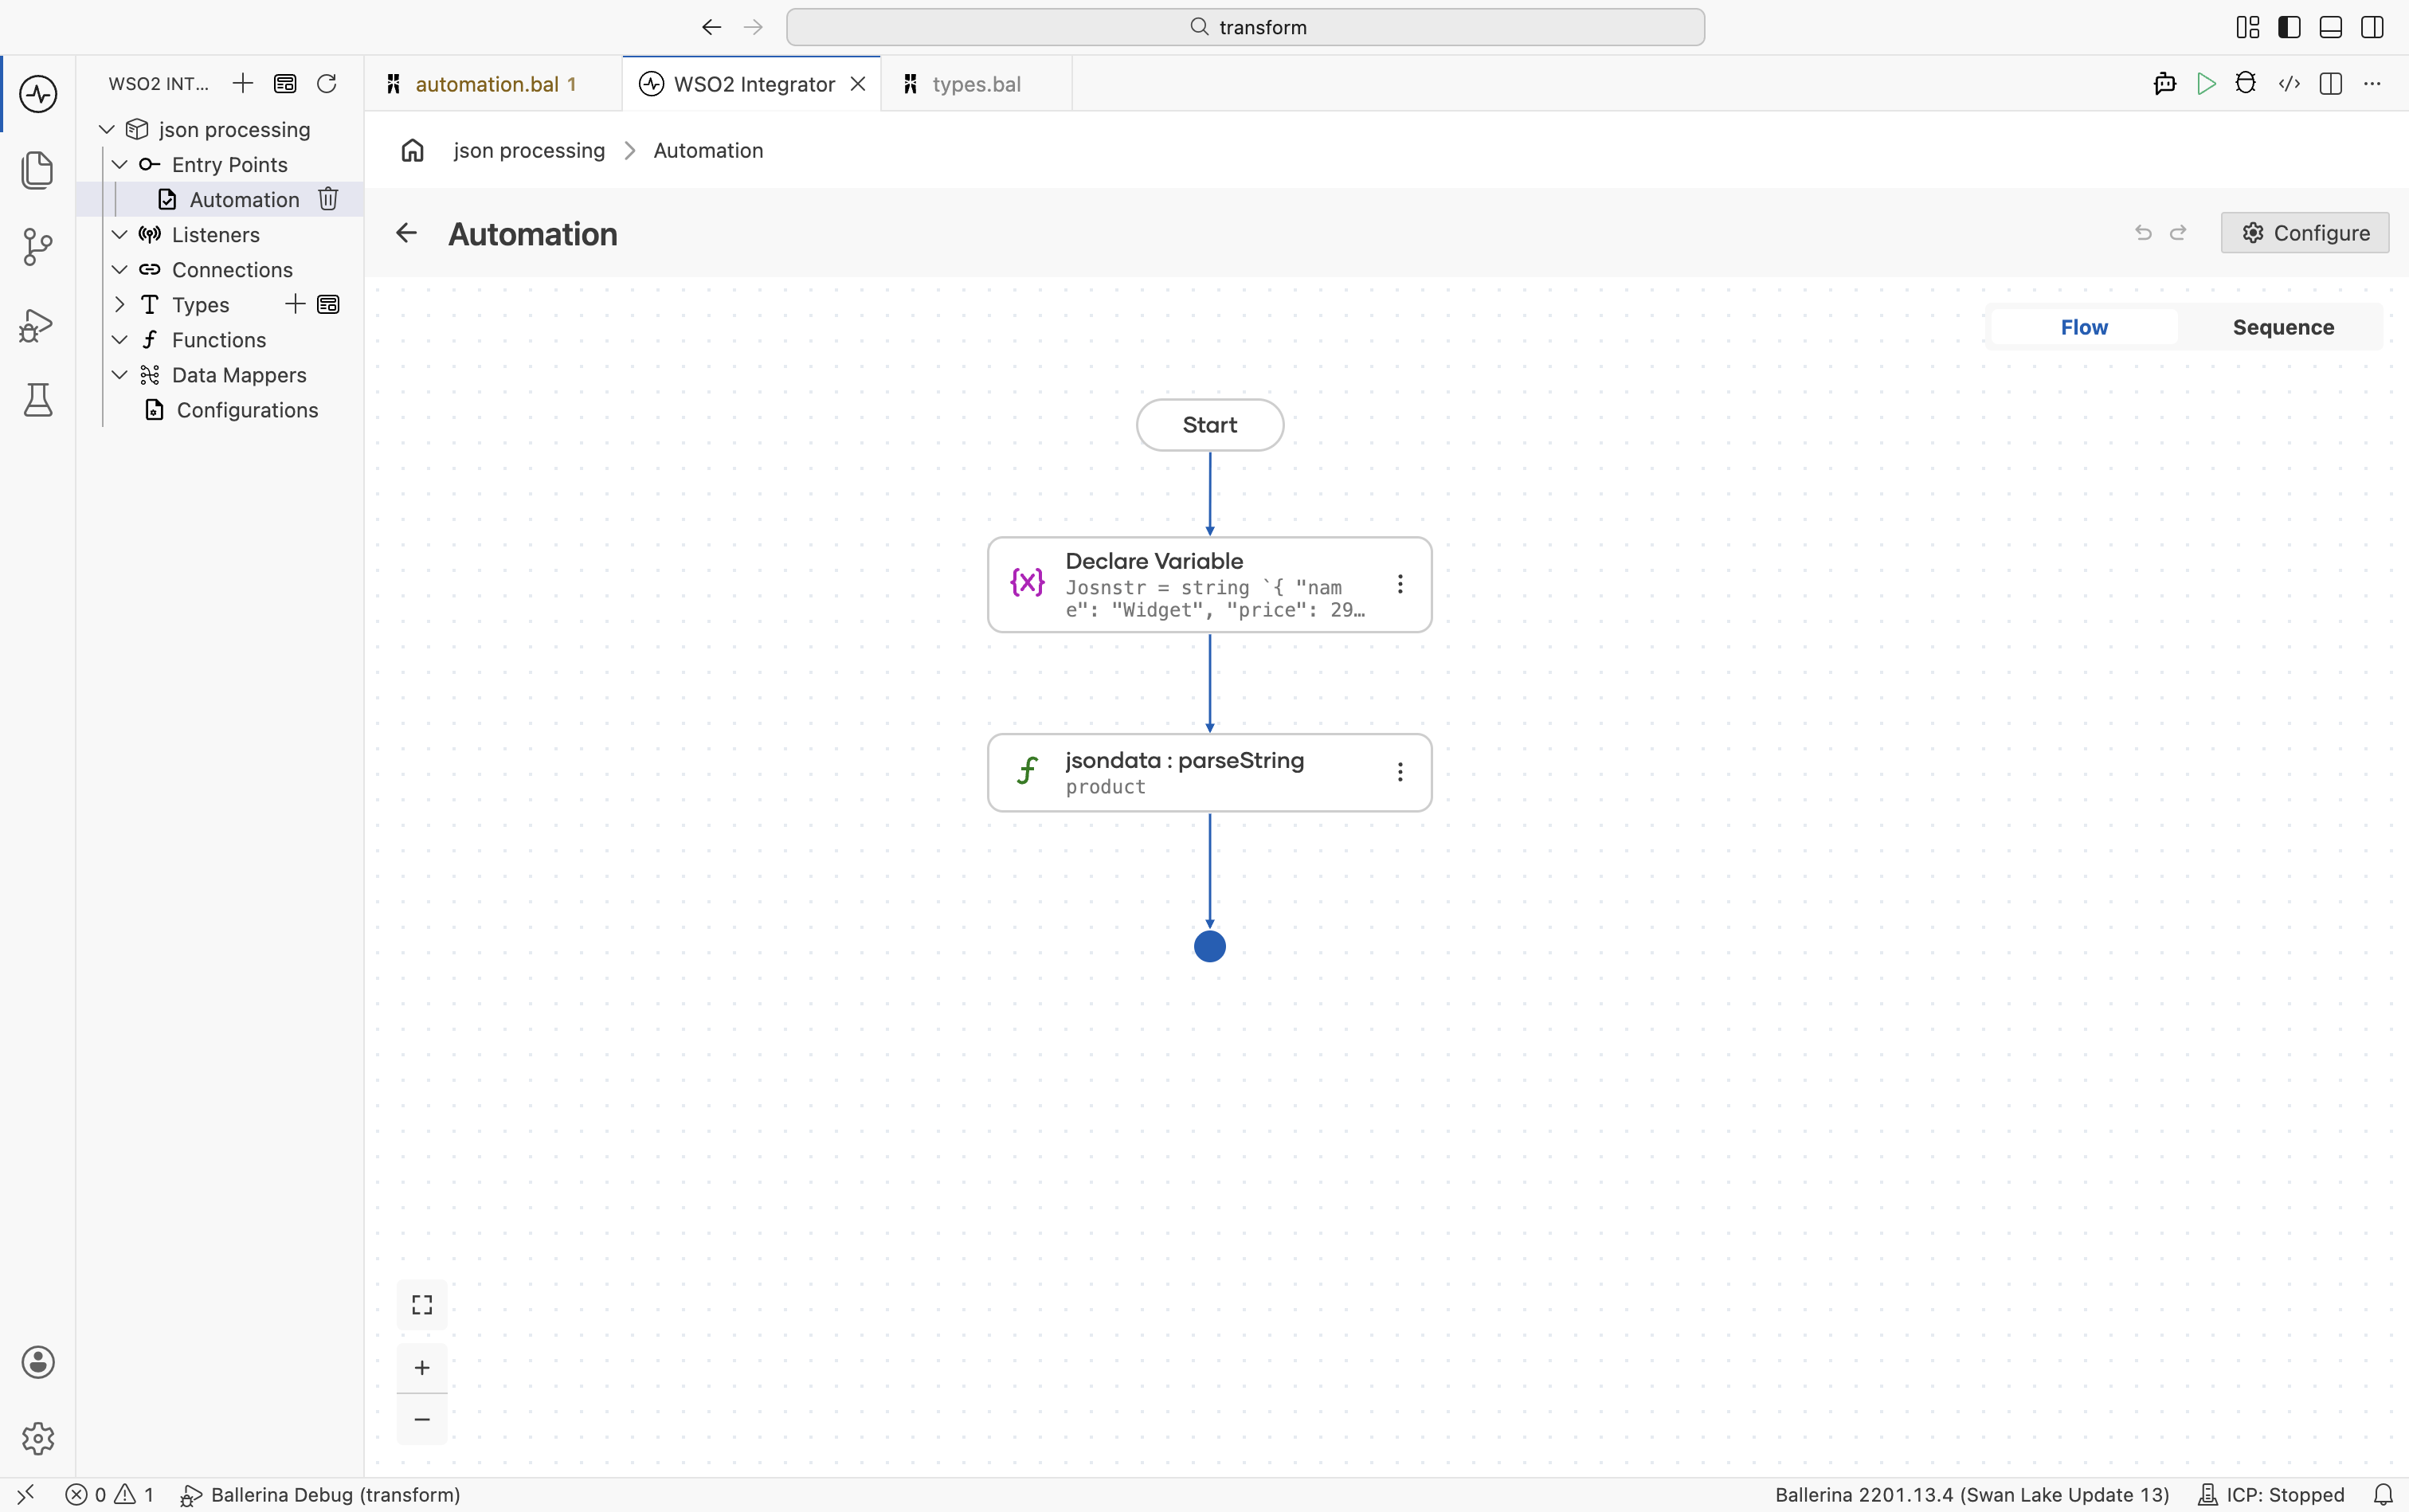The height and width of the screenshot is (1512, 2409).
Task: Undo the last diagram change
Action: [2143, 232]
